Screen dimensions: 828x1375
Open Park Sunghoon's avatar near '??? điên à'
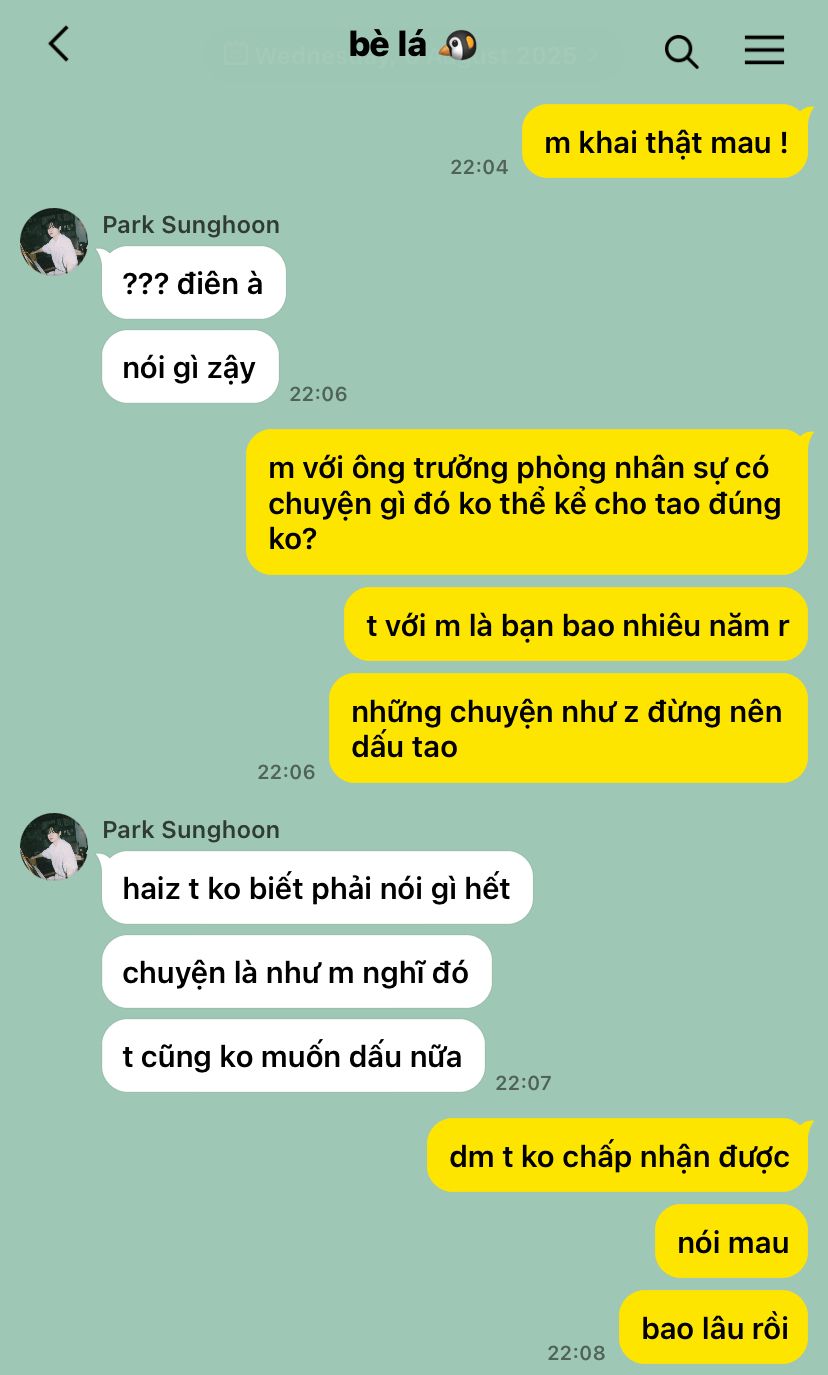54,242
